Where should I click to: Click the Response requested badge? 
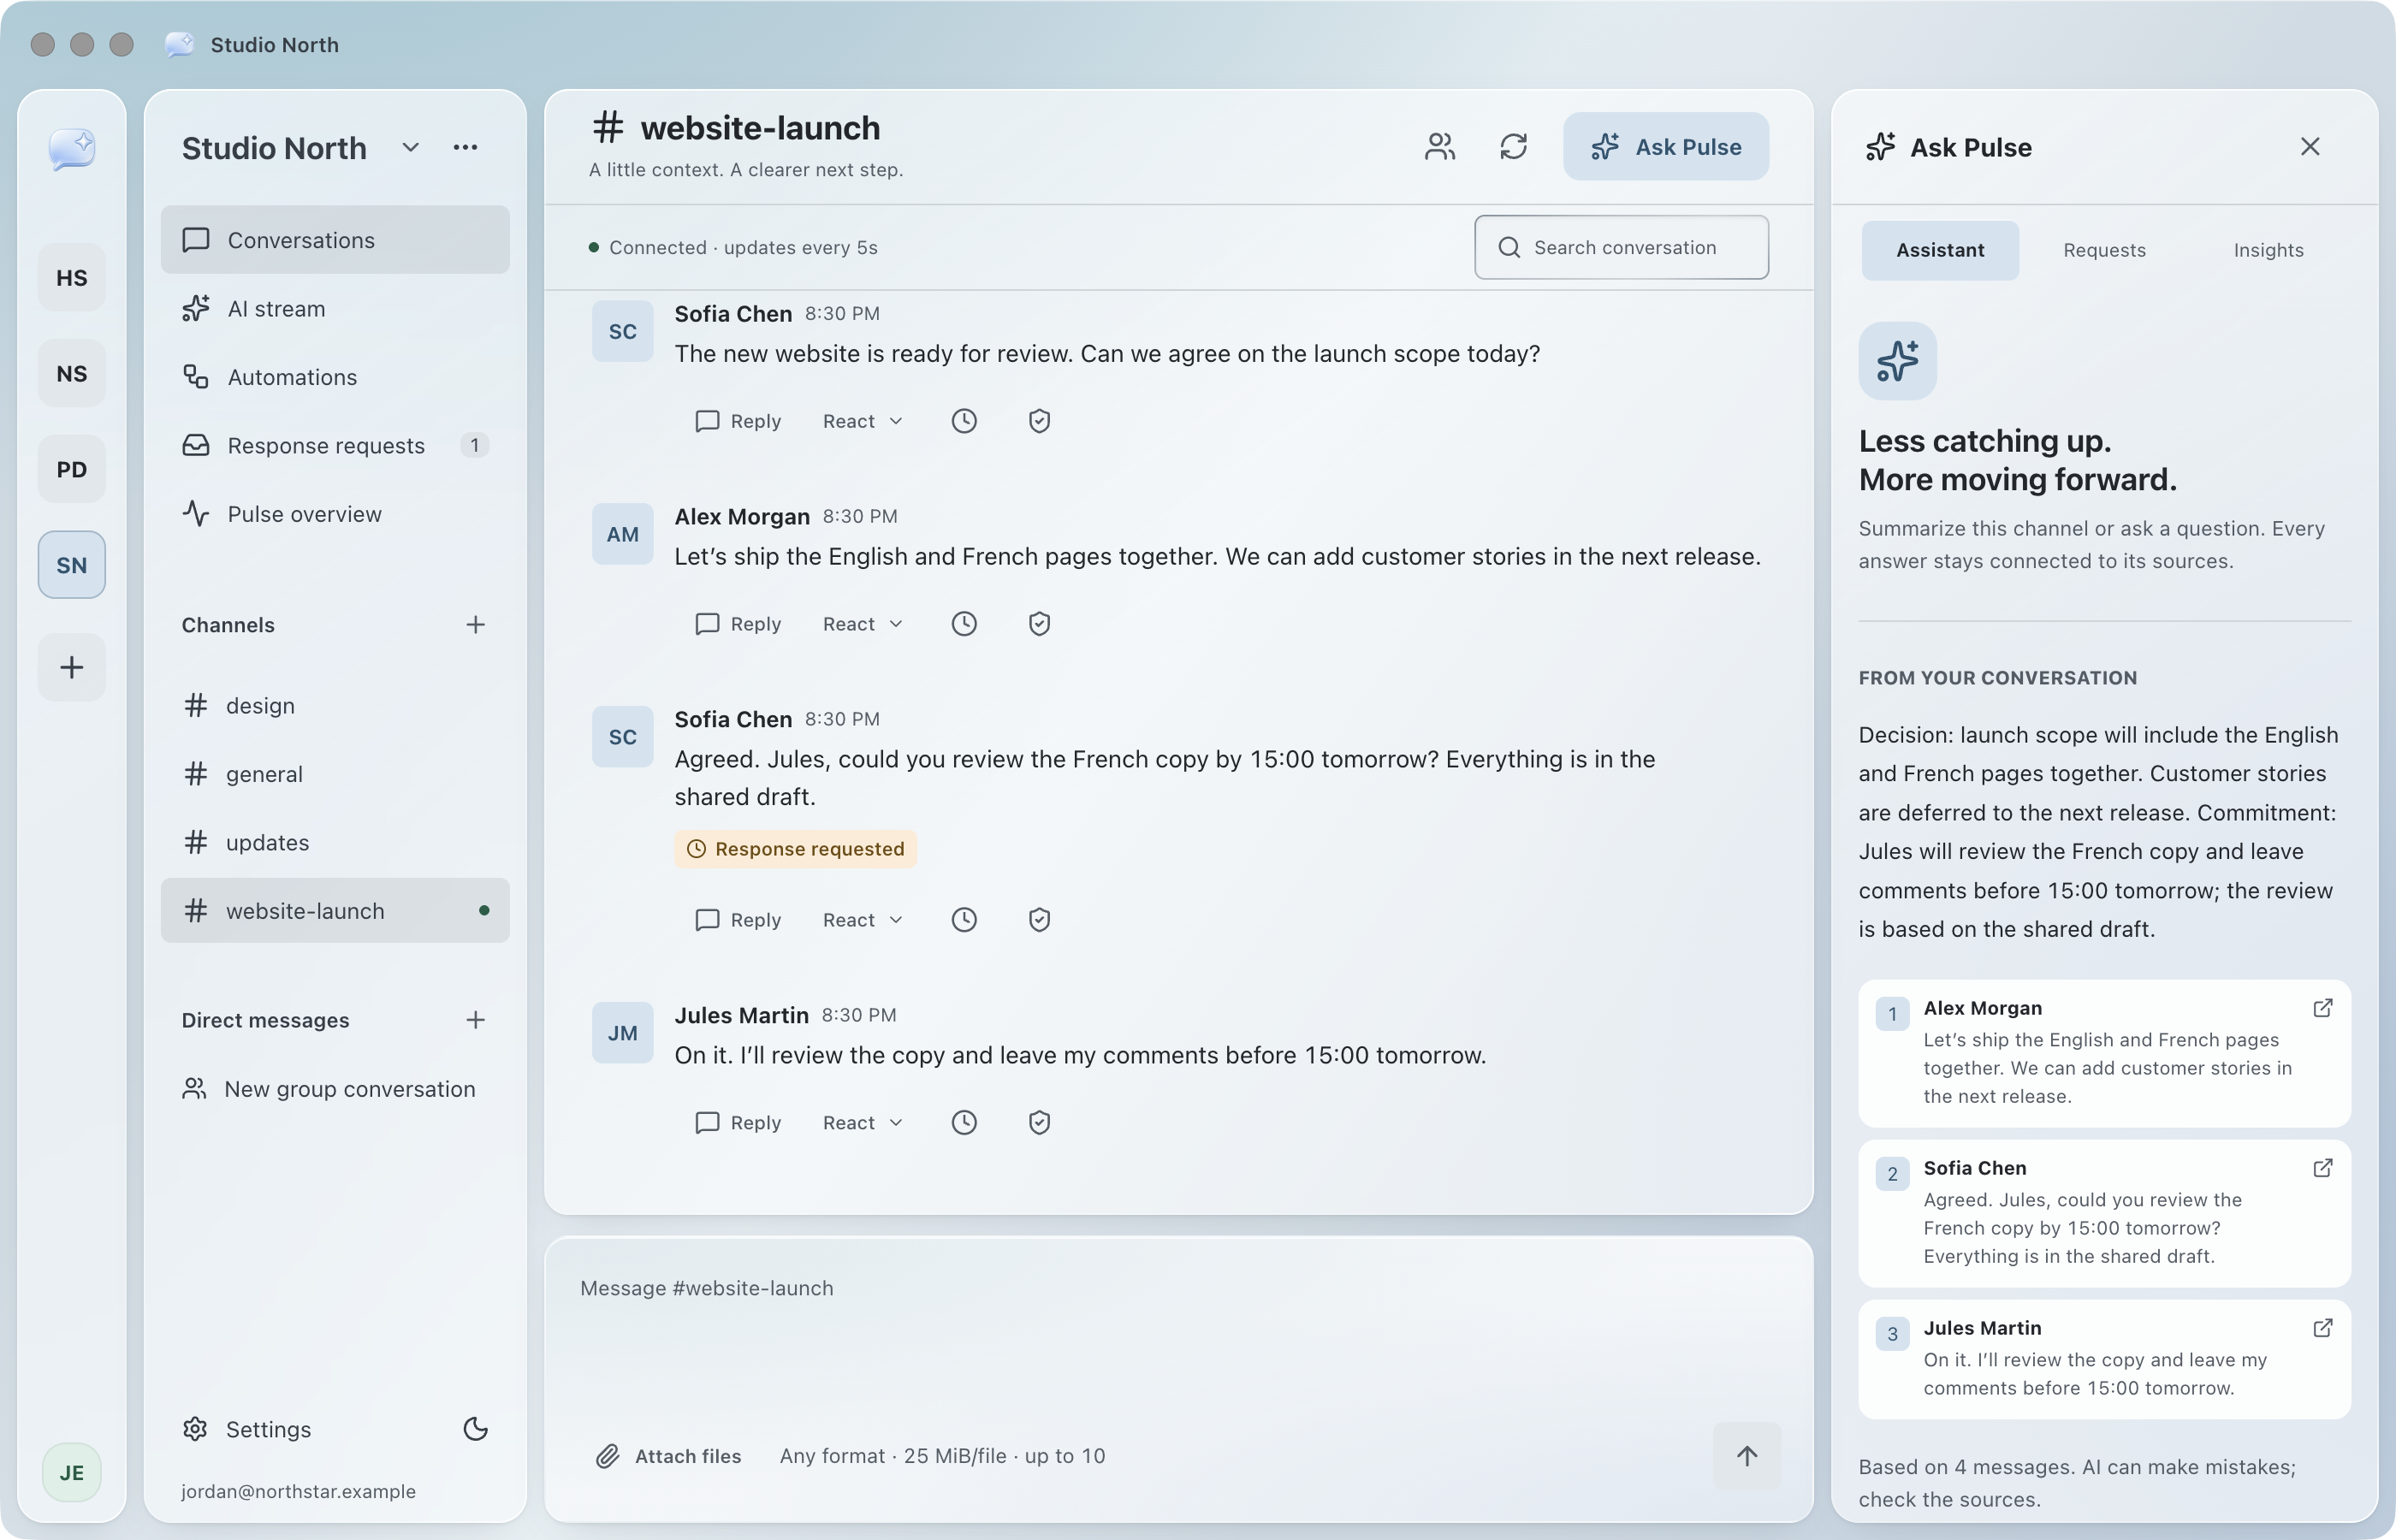795,849
